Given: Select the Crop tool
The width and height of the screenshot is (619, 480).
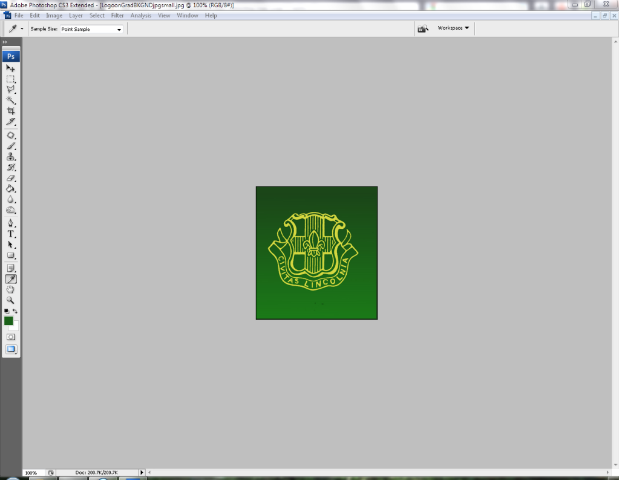Looking at the screenshot, I should (11, 111).
